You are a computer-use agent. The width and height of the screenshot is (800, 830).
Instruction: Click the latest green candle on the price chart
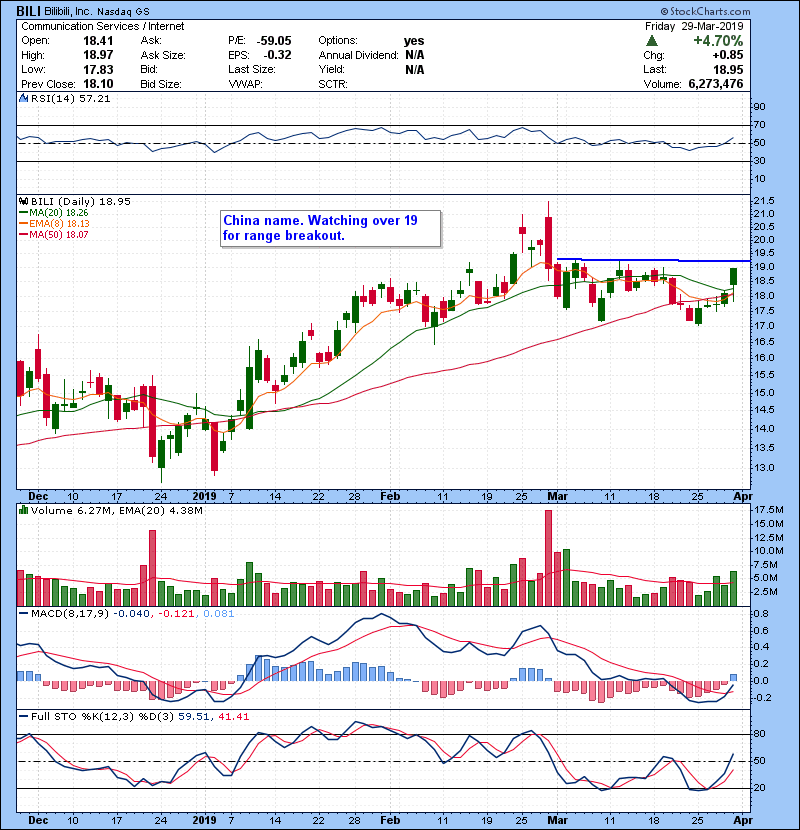733,276
